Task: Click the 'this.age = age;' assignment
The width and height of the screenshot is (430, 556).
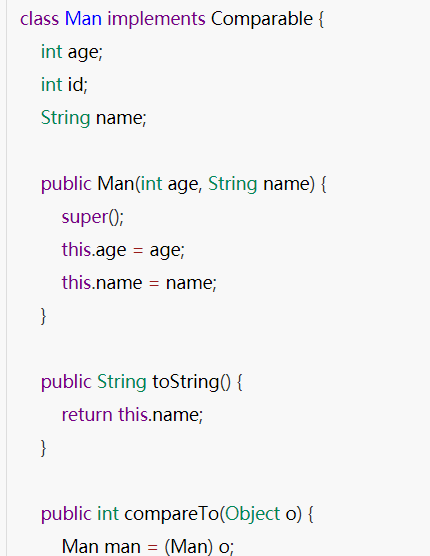Action: pos(123,250)
